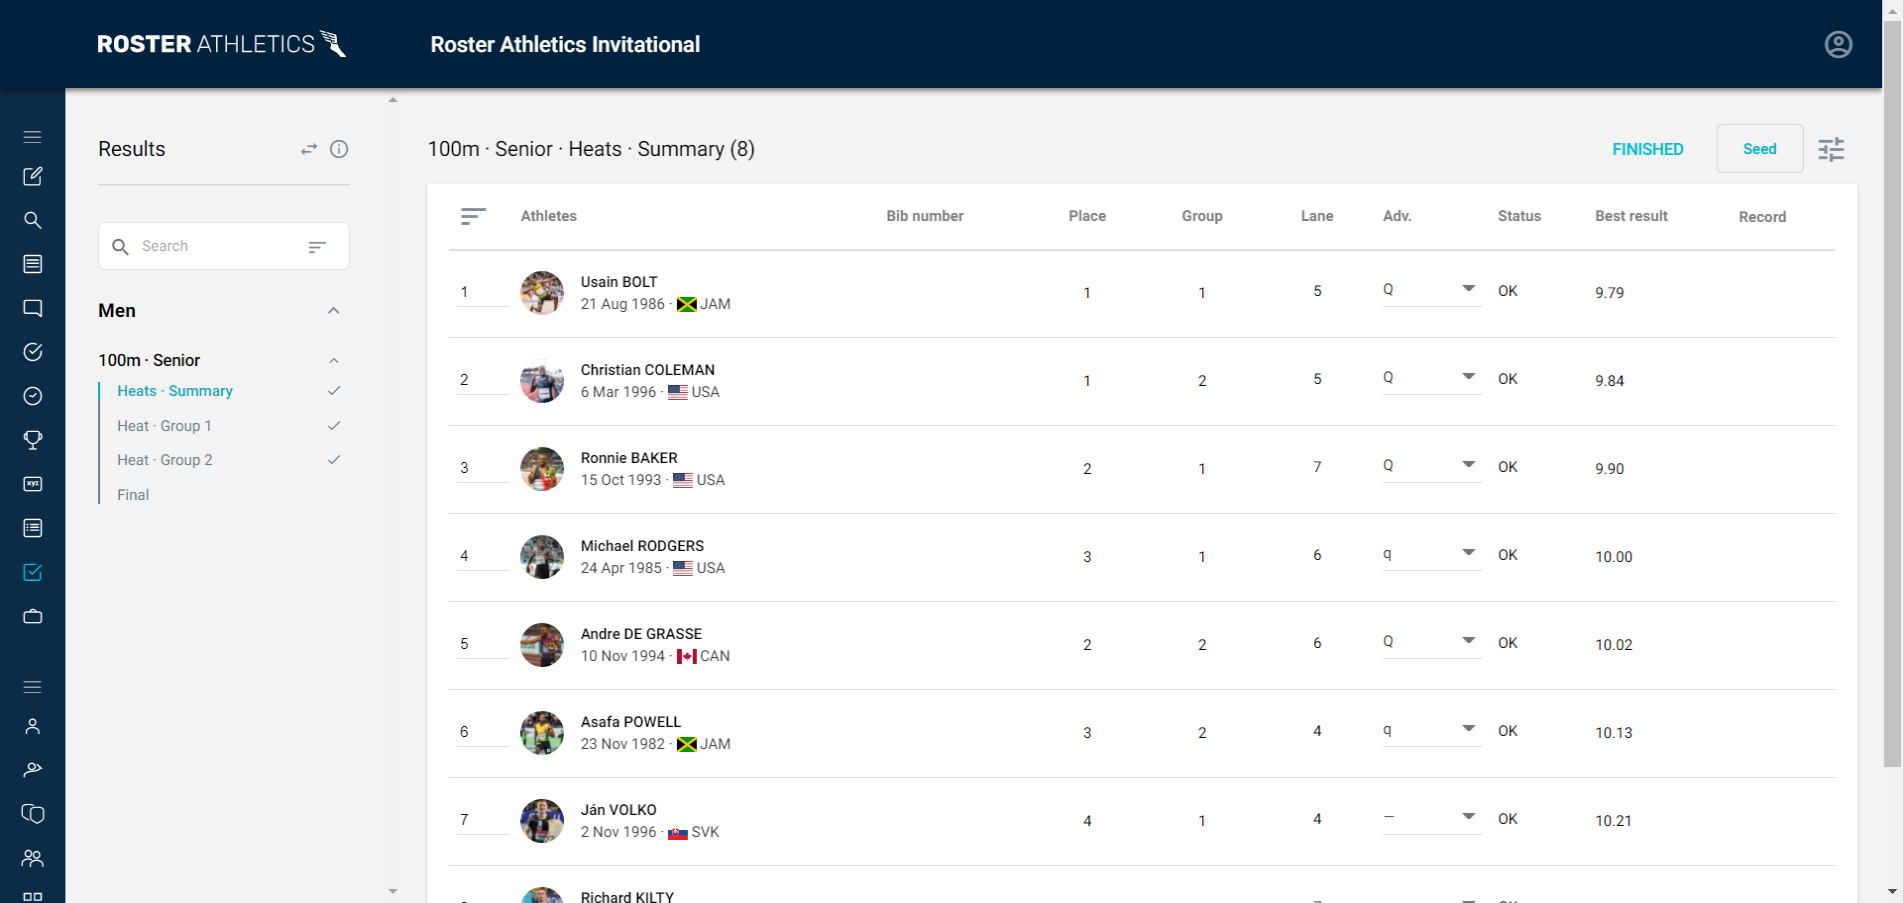Viewport: 1903px width, 903px height.
Task: Click the Seed button
Action: tap(1759, 148)
